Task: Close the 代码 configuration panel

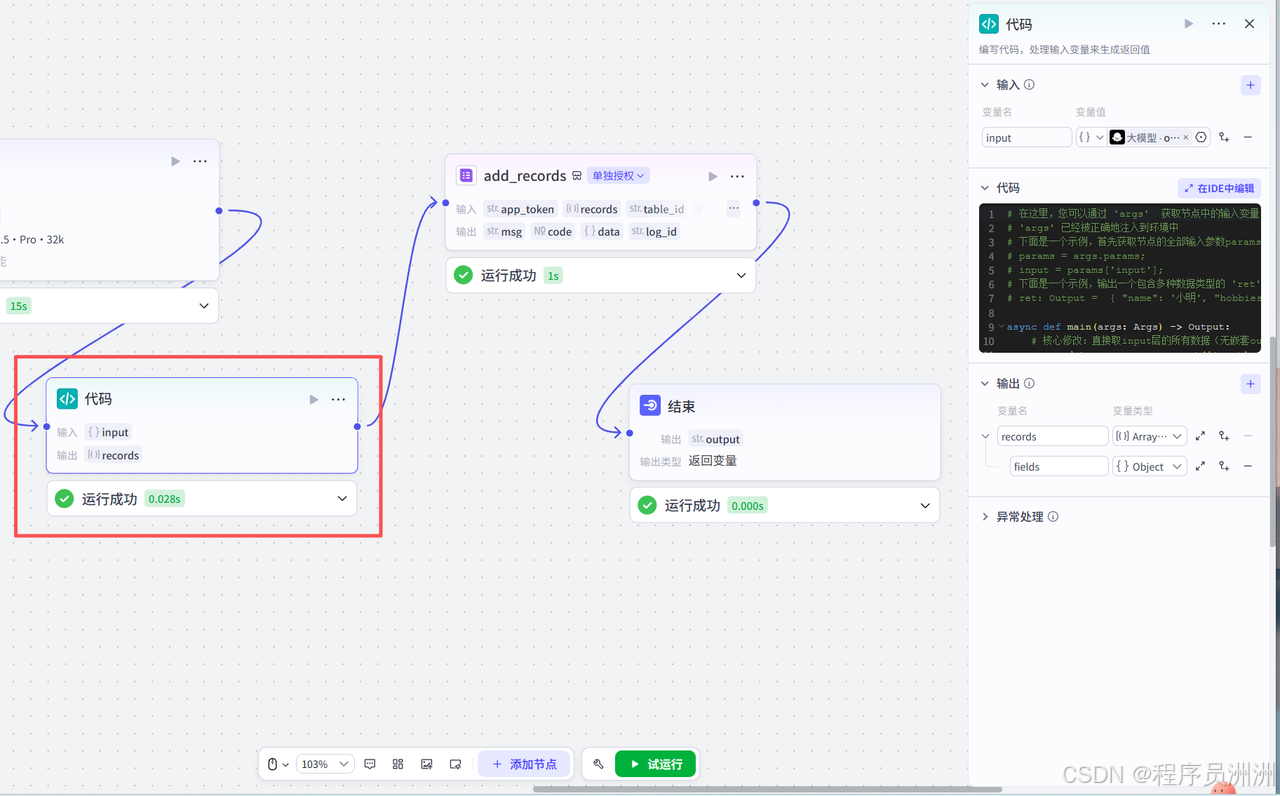Action: tap(1249, 24)
